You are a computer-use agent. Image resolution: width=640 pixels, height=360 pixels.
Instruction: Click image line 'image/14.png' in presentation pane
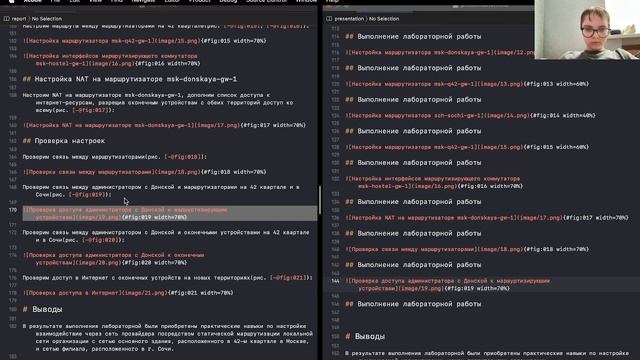[470, 116]
